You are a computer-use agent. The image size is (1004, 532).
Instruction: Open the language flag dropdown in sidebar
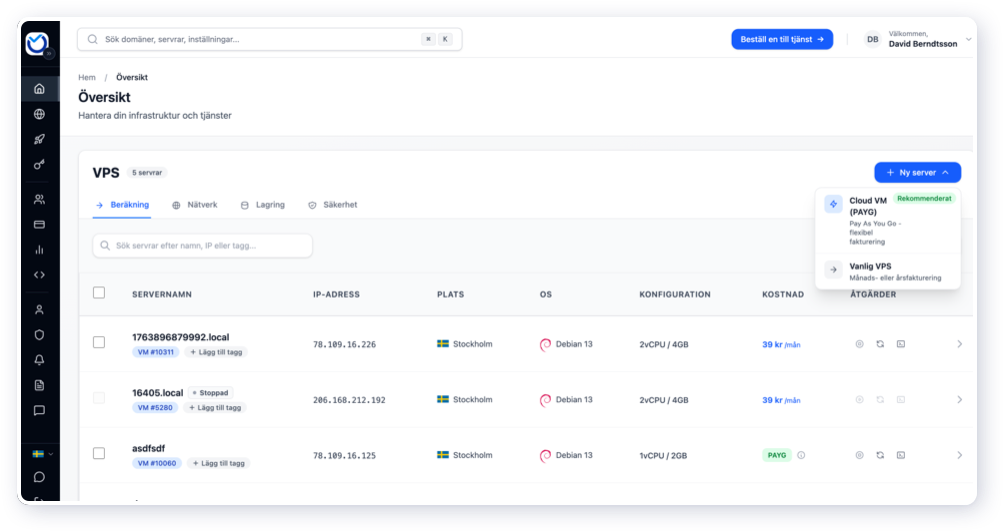point(42,454)
